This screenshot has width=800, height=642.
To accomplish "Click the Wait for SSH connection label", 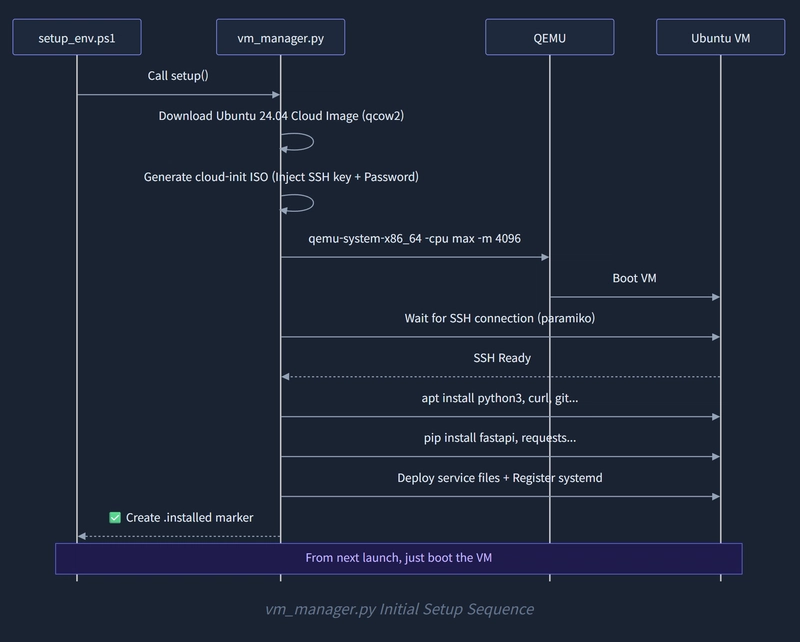I will [500, 318].
